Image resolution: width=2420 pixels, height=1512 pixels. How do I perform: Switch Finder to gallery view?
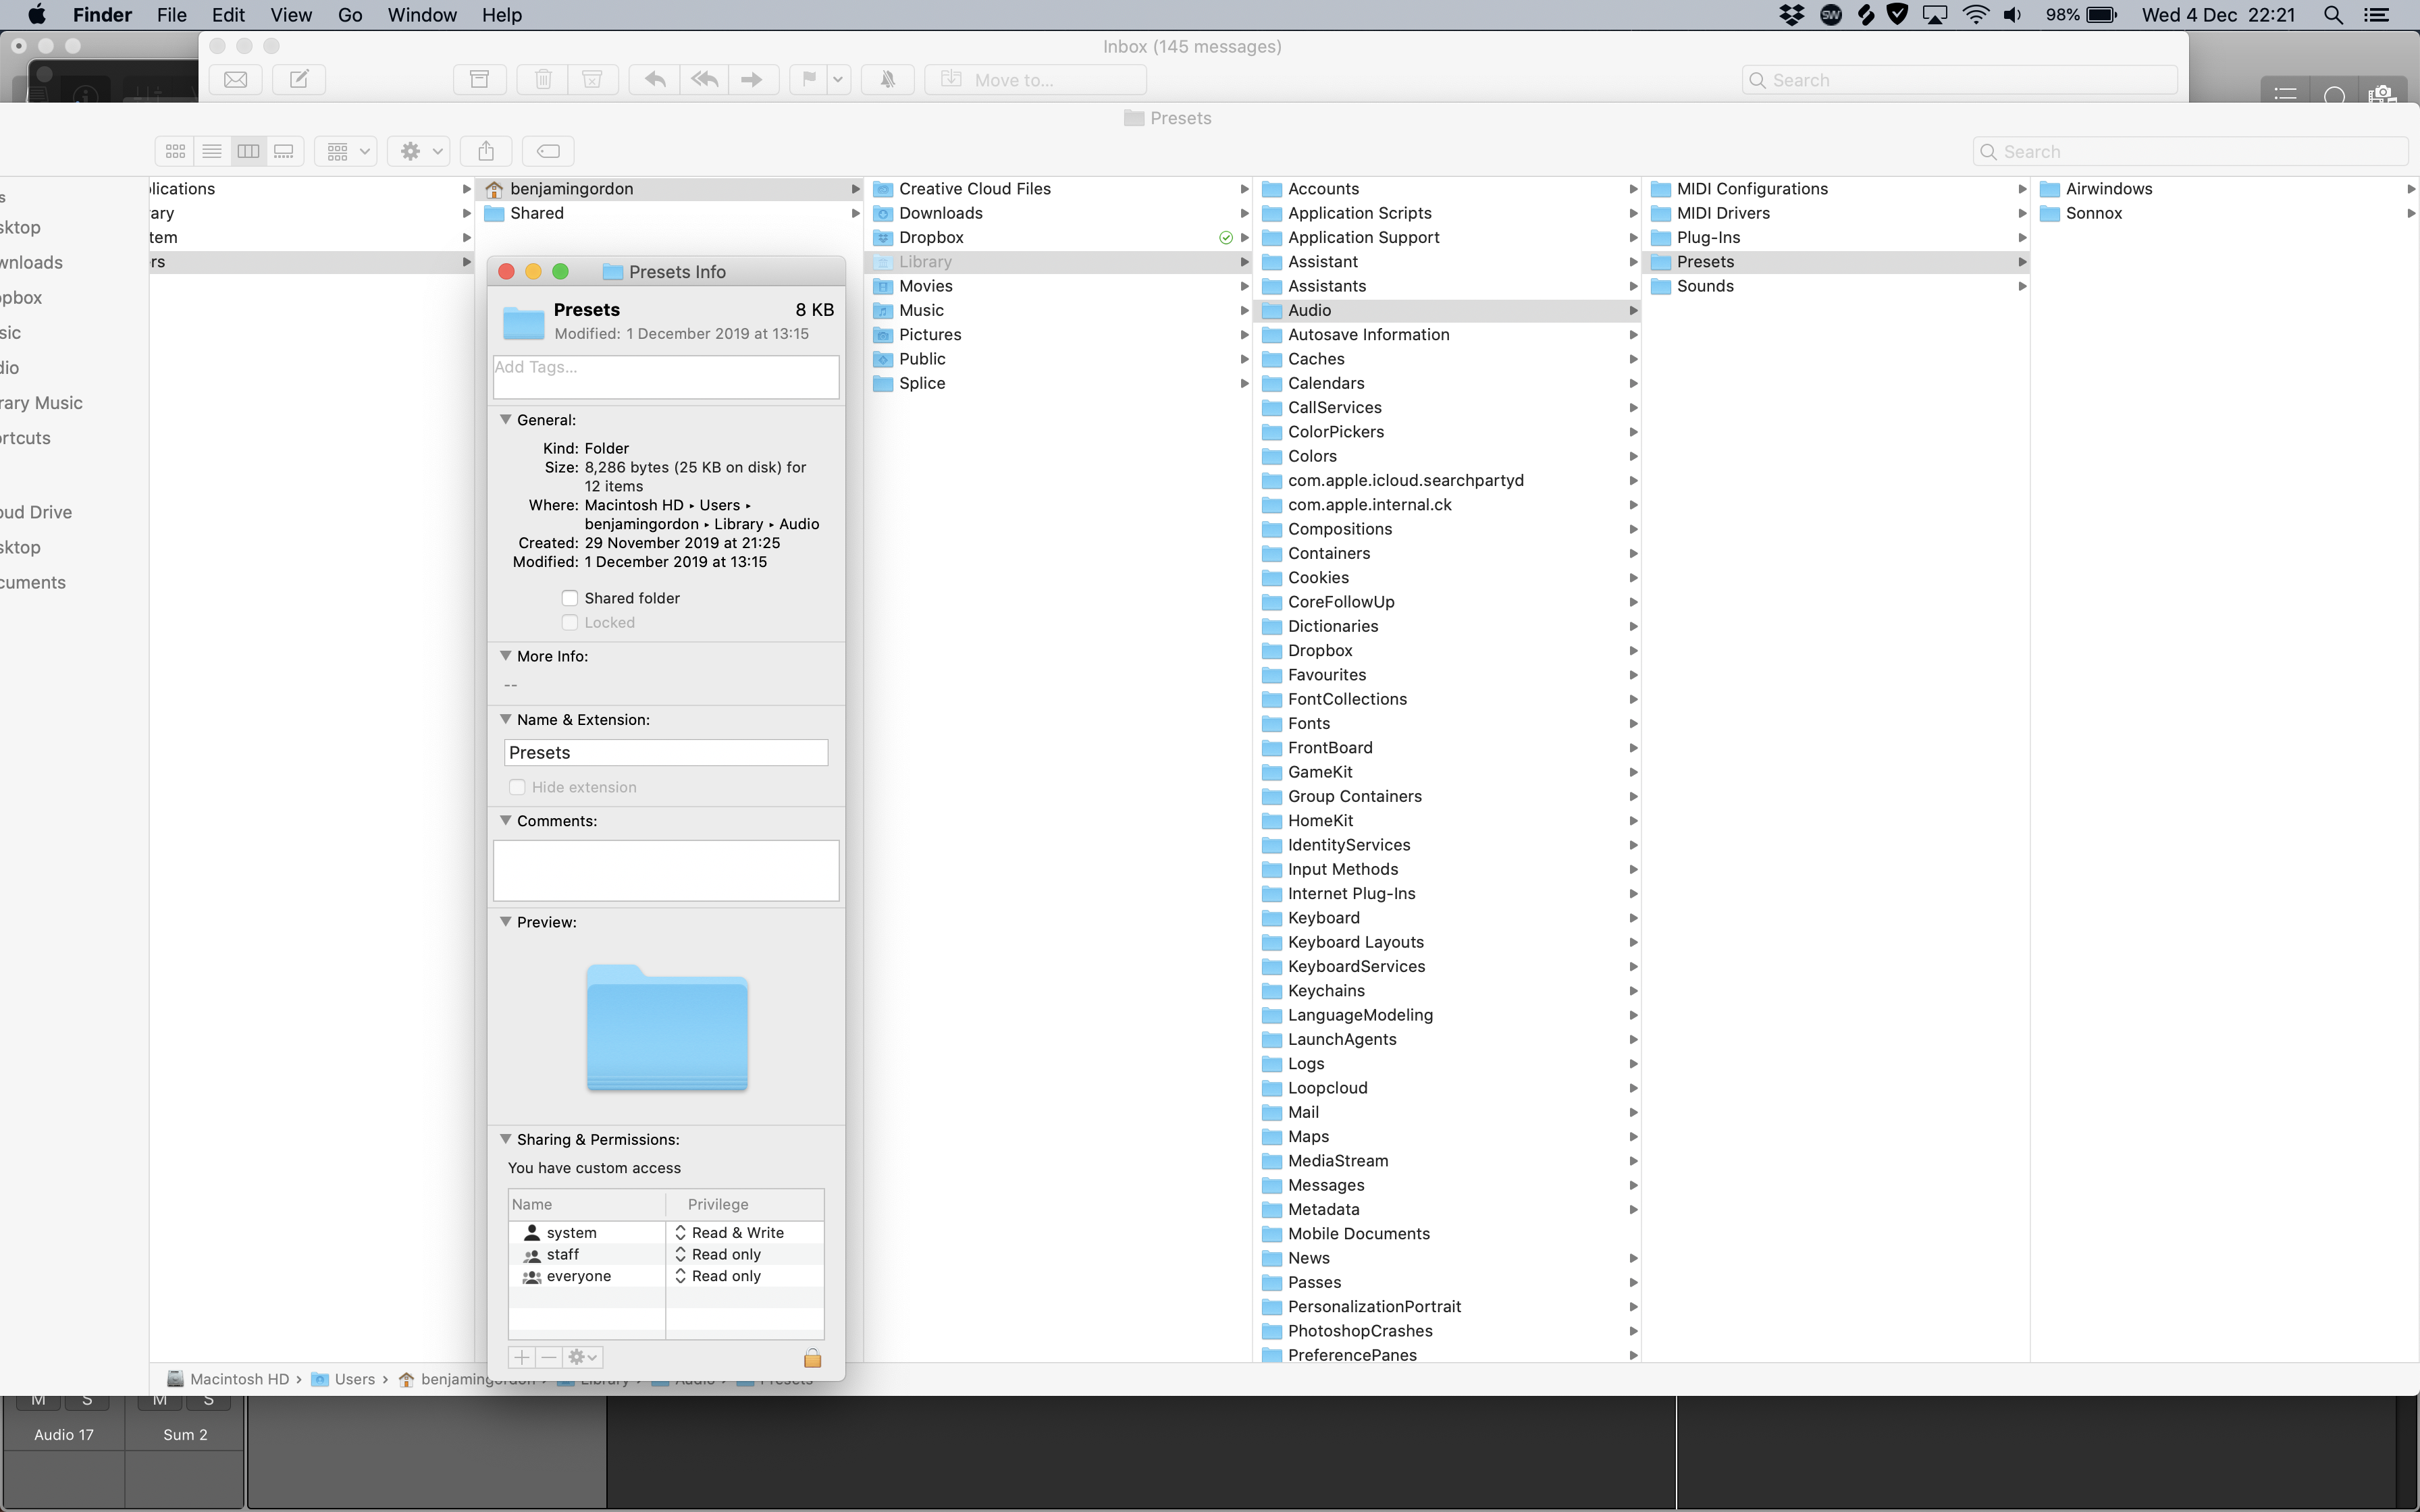pyautogui.click(x=284, y=151)
